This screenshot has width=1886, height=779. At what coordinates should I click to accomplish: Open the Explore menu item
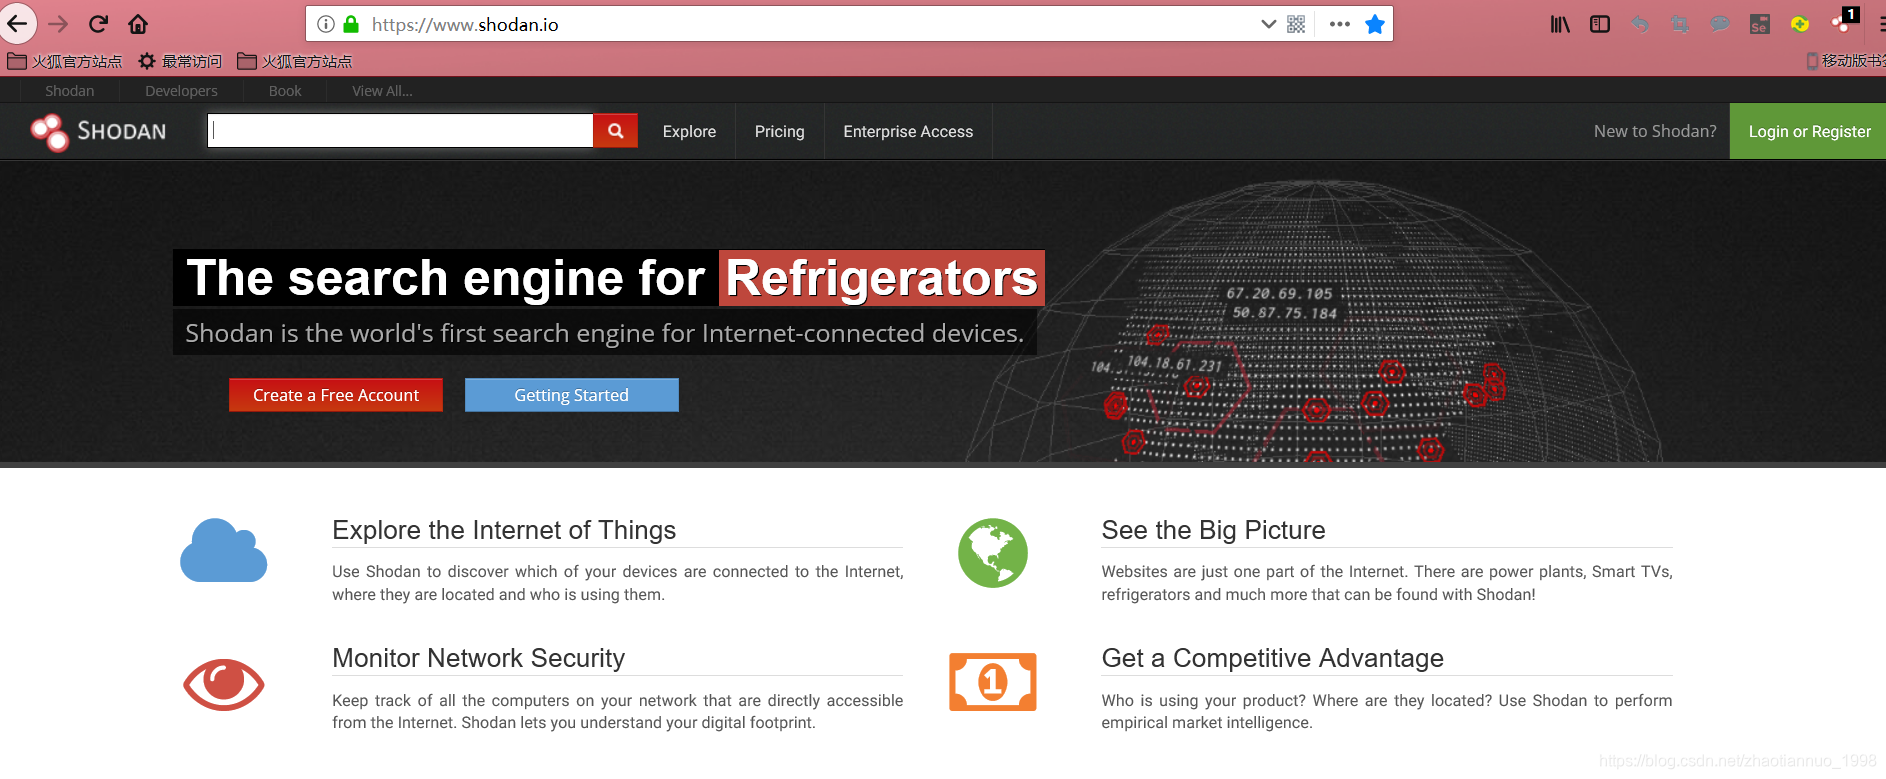(689, 131)
